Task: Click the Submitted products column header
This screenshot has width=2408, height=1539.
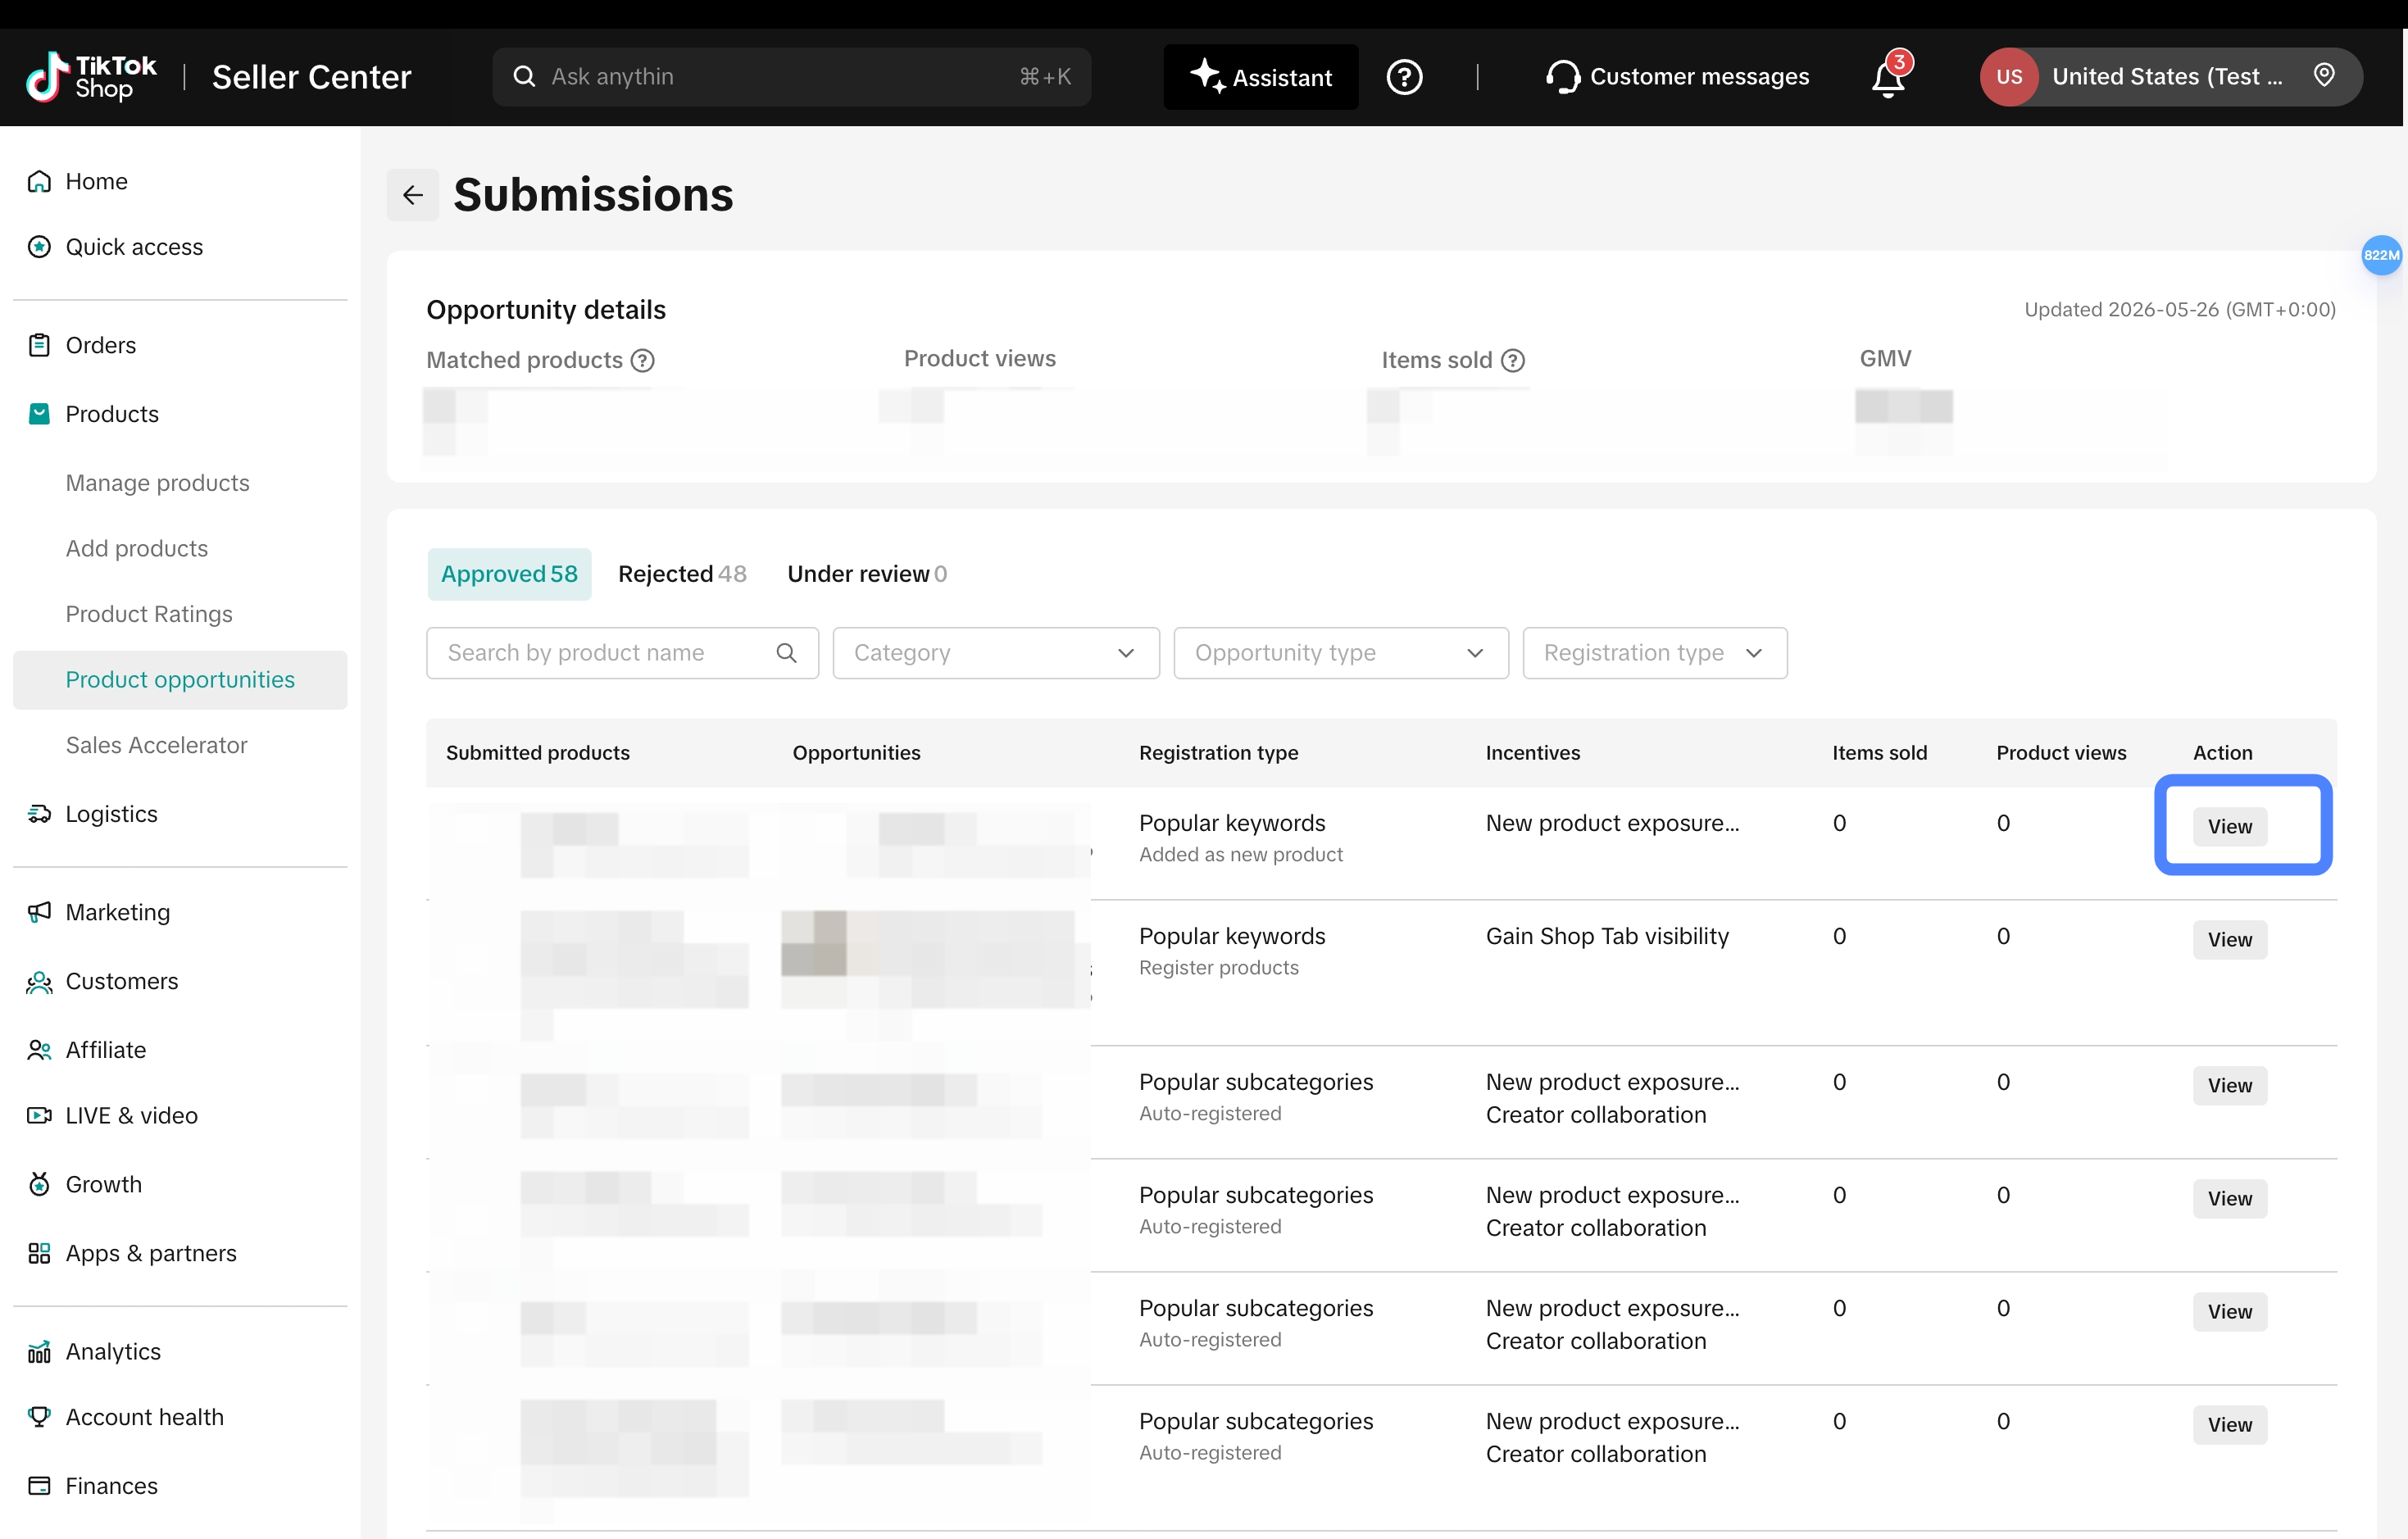Action: (538, 753)
